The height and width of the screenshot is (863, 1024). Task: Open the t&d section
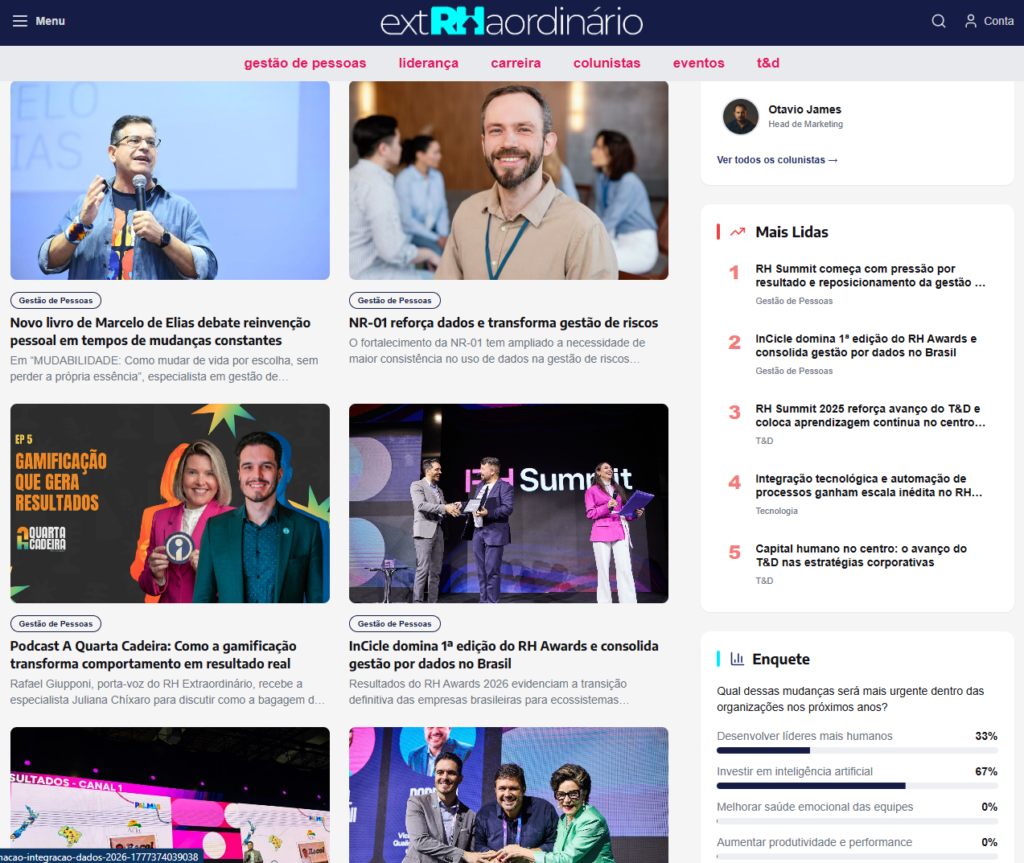(768, 63)
